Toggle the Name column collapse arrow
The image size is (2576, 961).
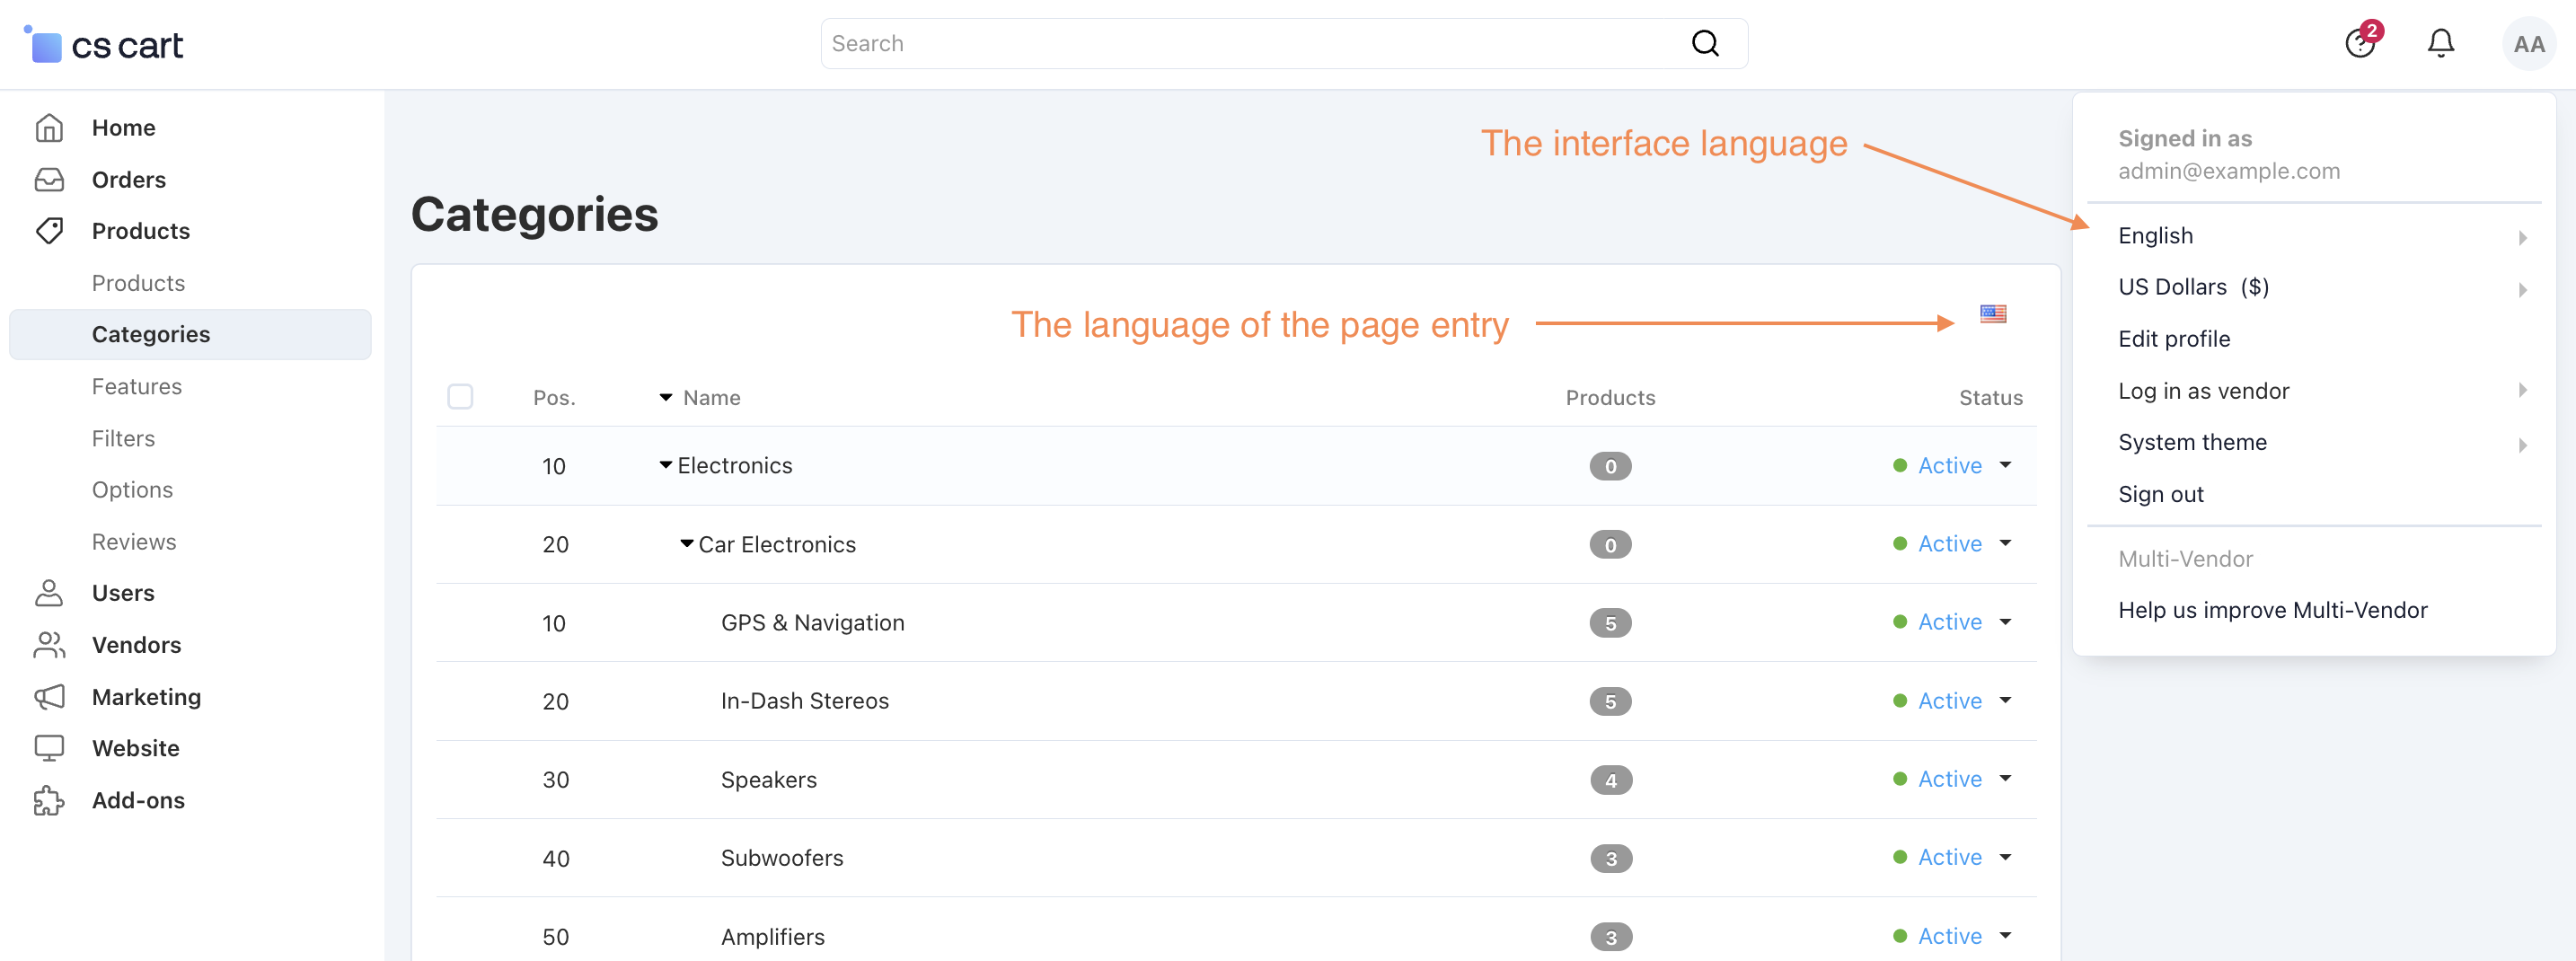[666, 398]
